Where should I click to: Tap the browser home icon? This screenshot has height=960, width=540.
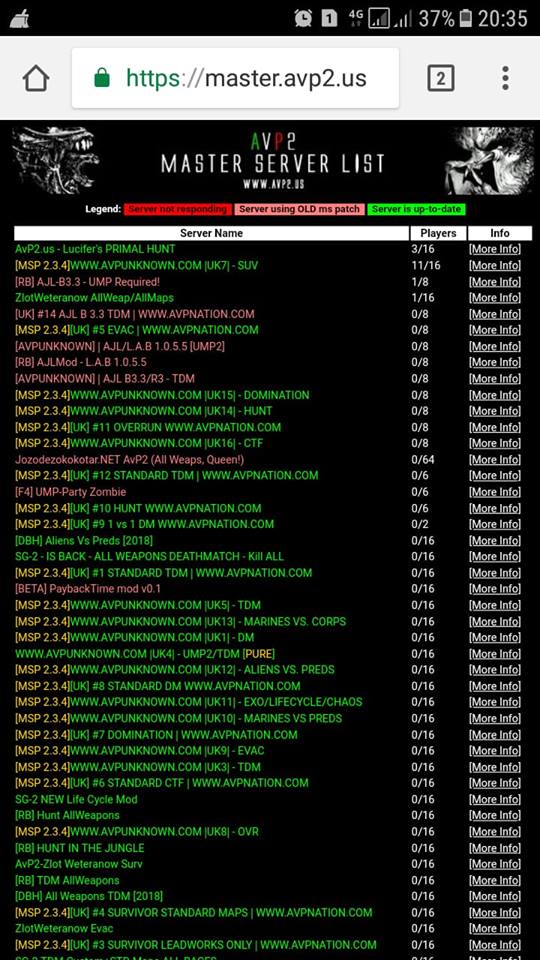tap(36, 78)
